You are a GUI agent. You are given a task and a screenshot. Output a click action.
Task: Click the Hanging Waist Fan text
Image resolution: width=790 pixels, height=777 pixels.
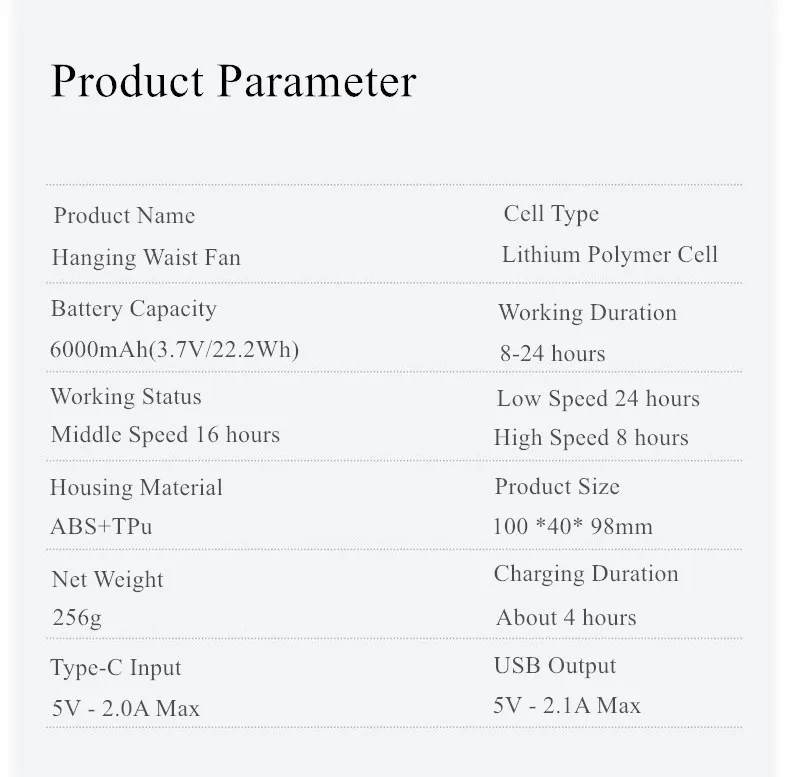(146, 257)
